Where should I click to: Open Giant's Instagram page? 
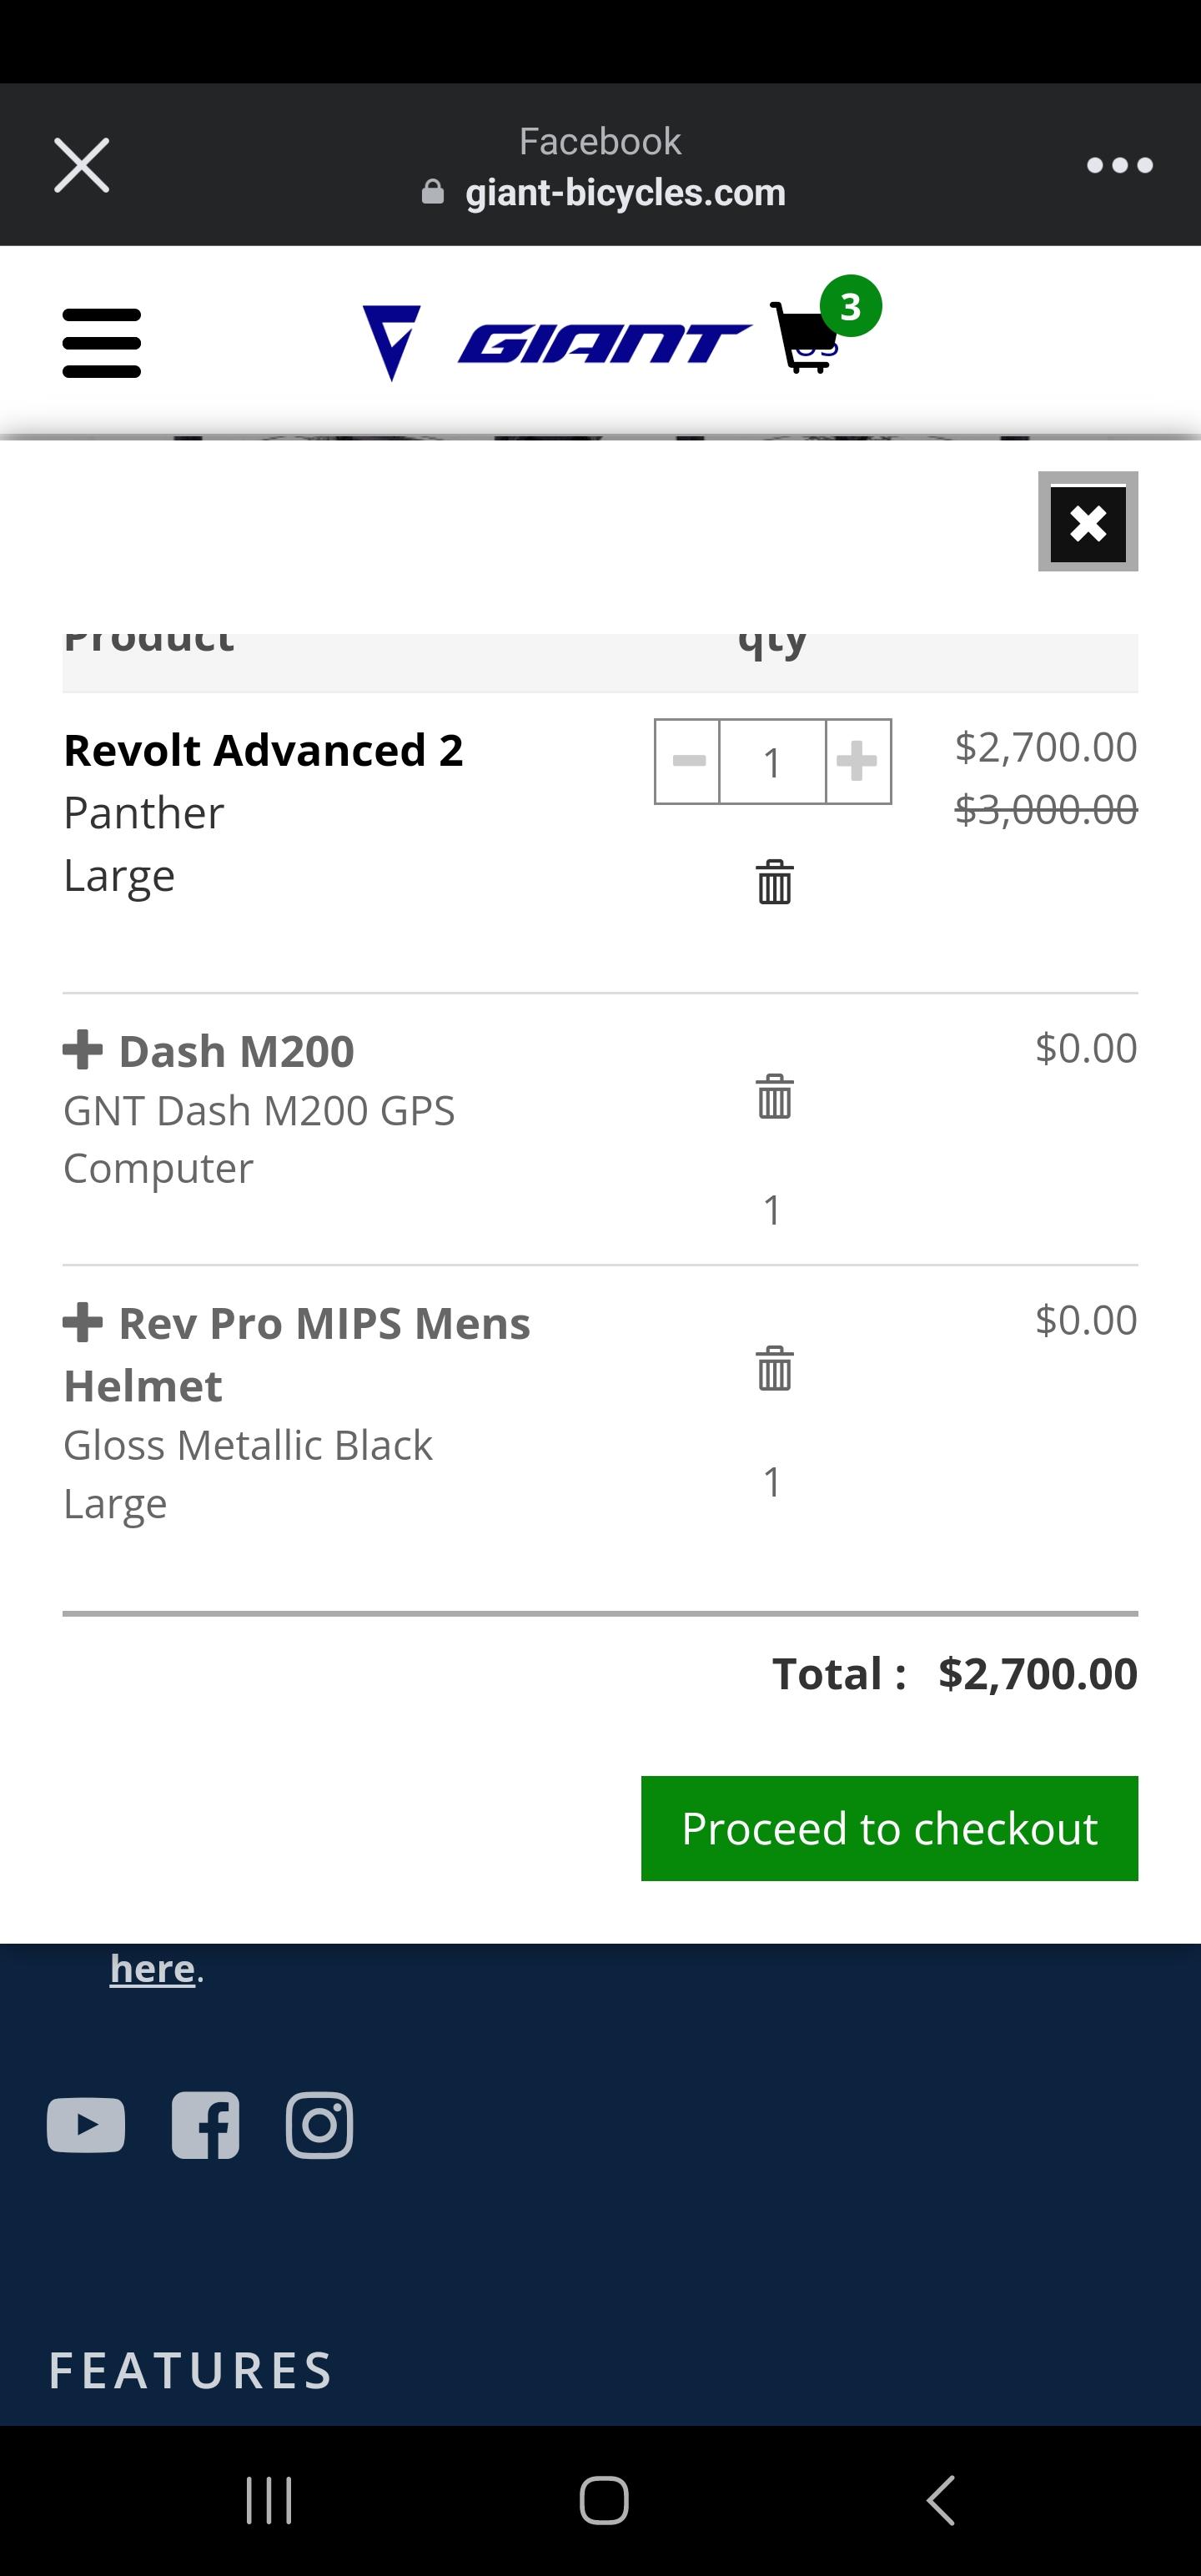point(319,2125)
